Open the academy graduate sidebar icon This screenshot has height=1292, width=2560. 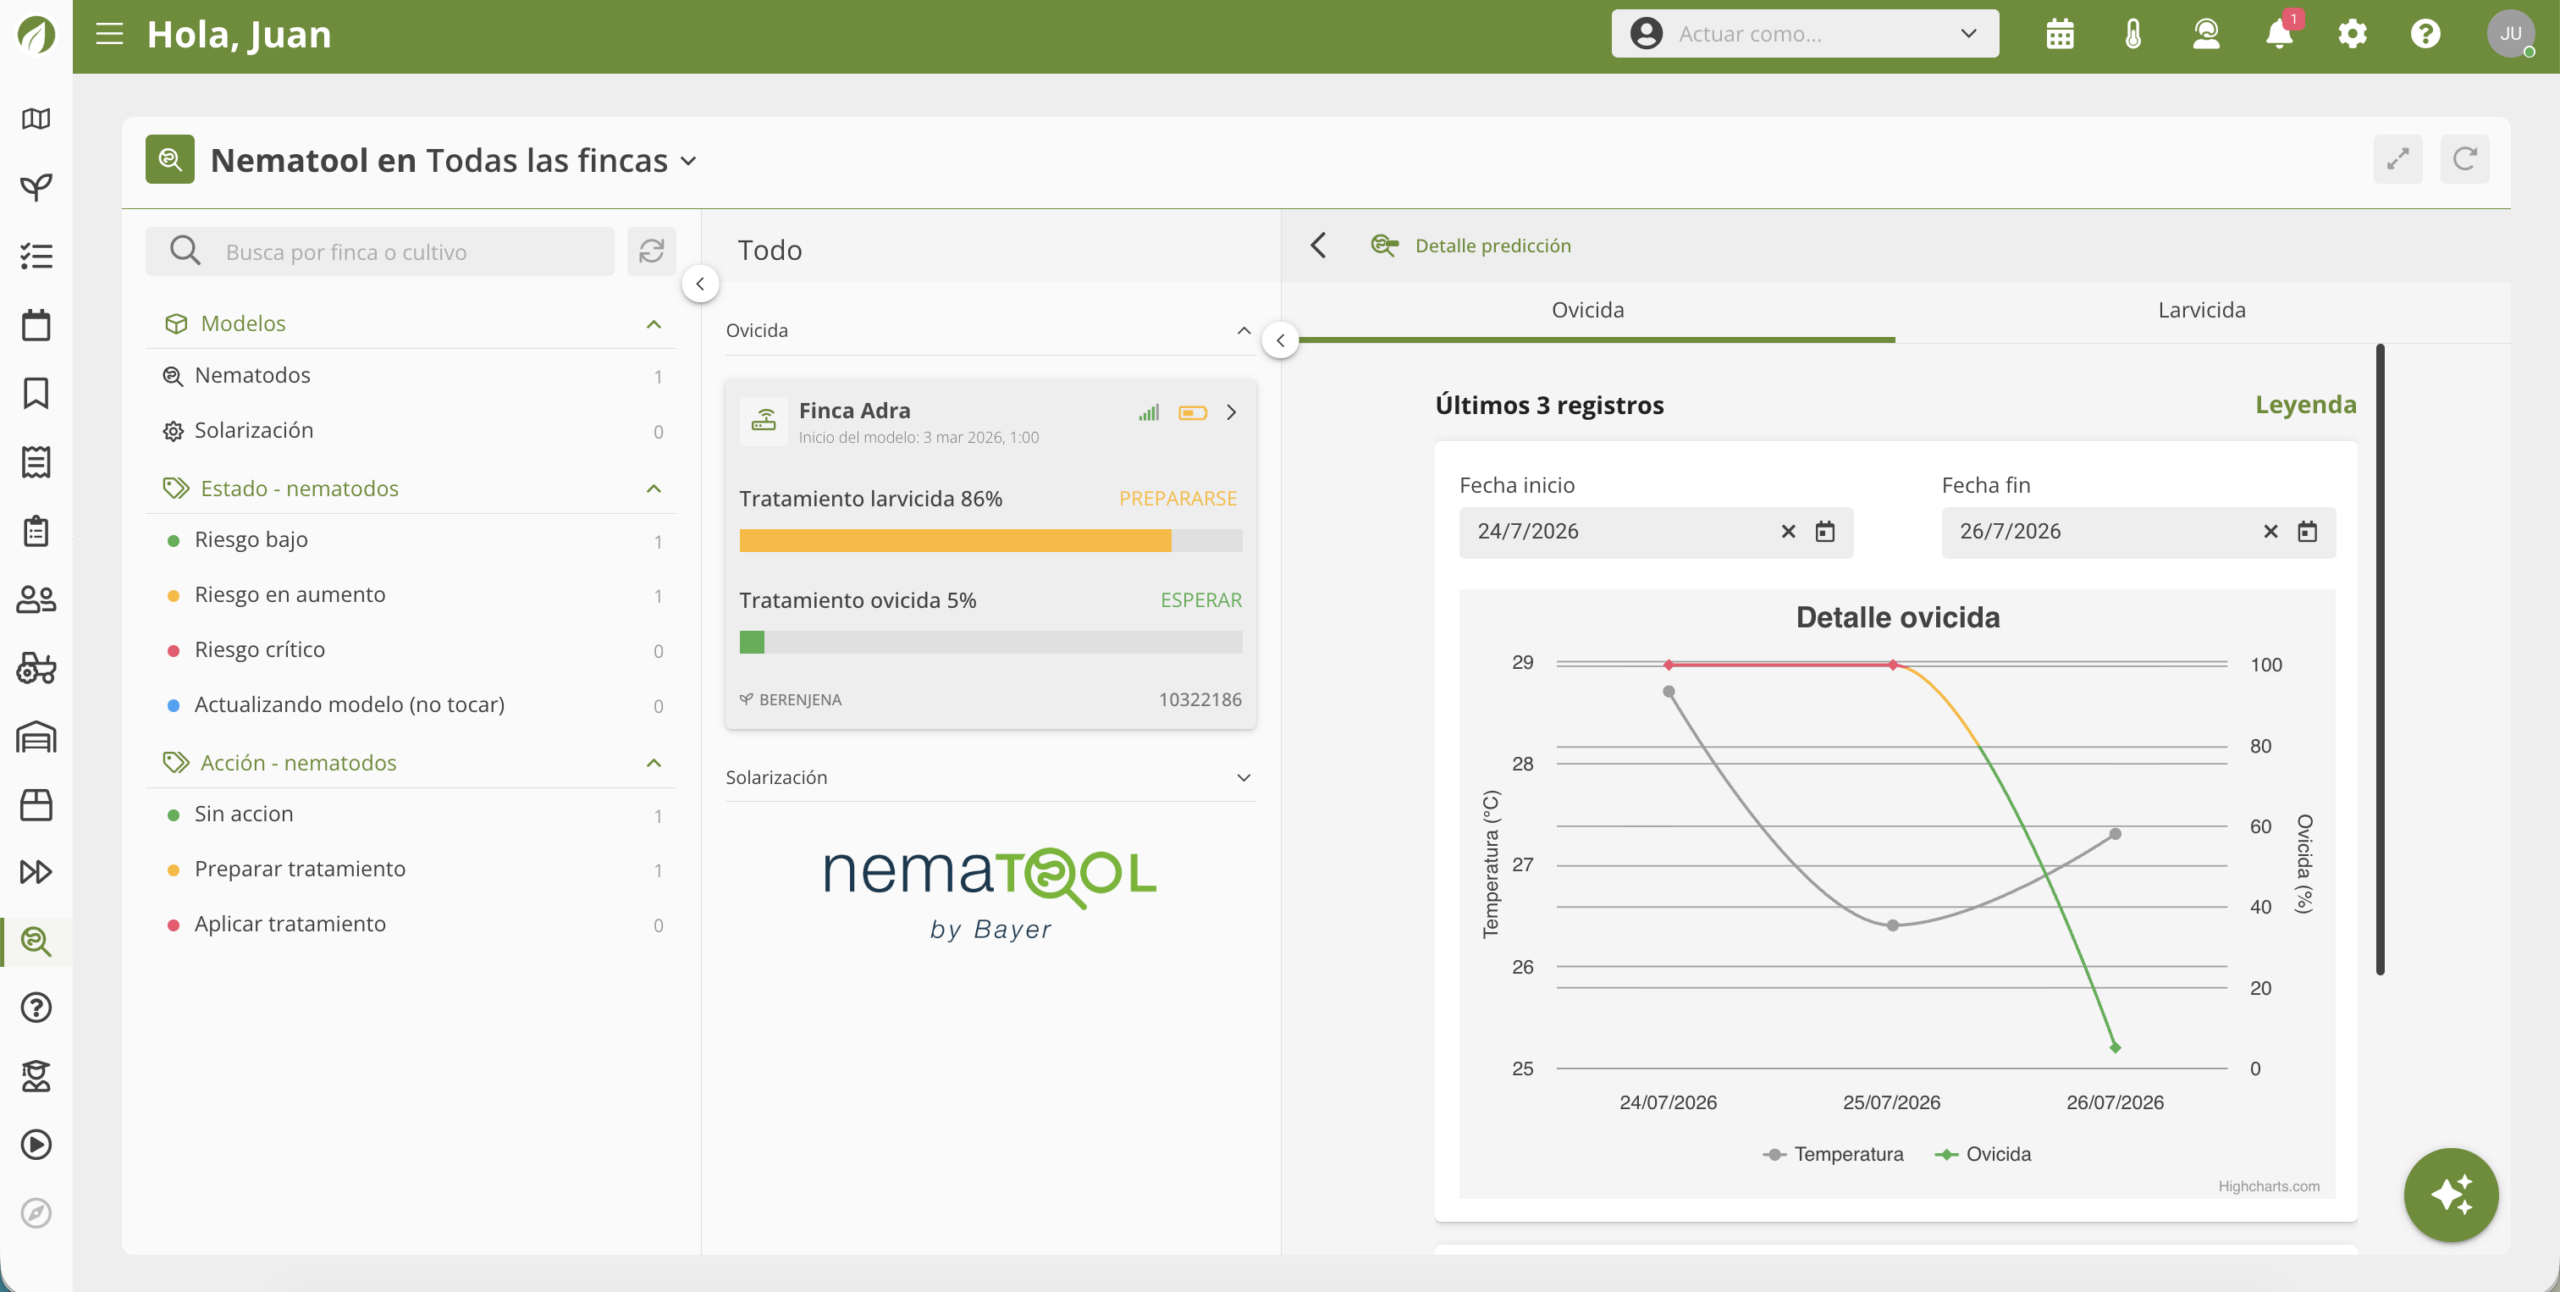[36, 1076]
